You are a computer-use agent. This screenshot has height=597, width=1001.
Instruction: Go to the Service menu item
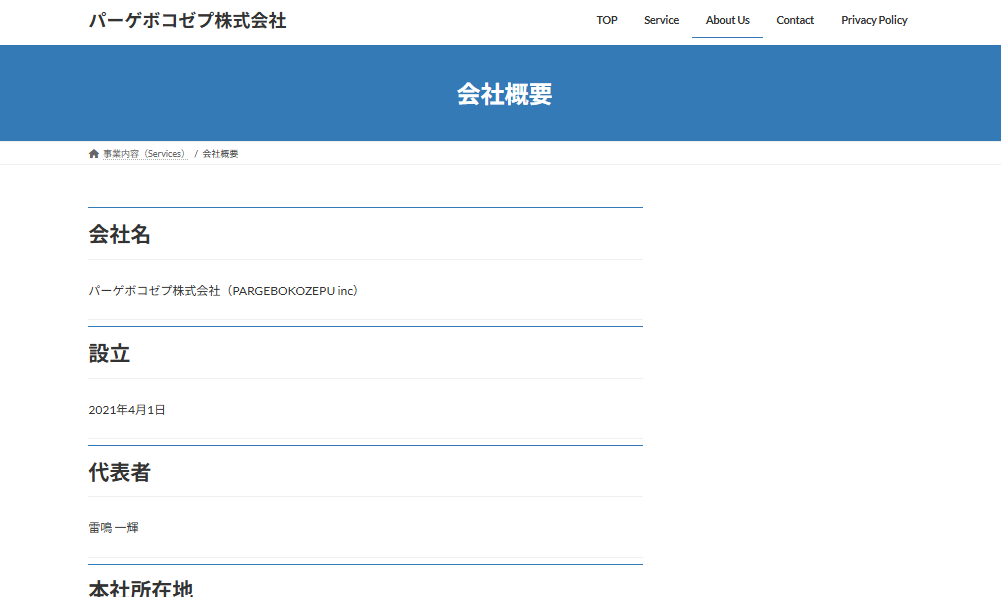tap(661, 20)
